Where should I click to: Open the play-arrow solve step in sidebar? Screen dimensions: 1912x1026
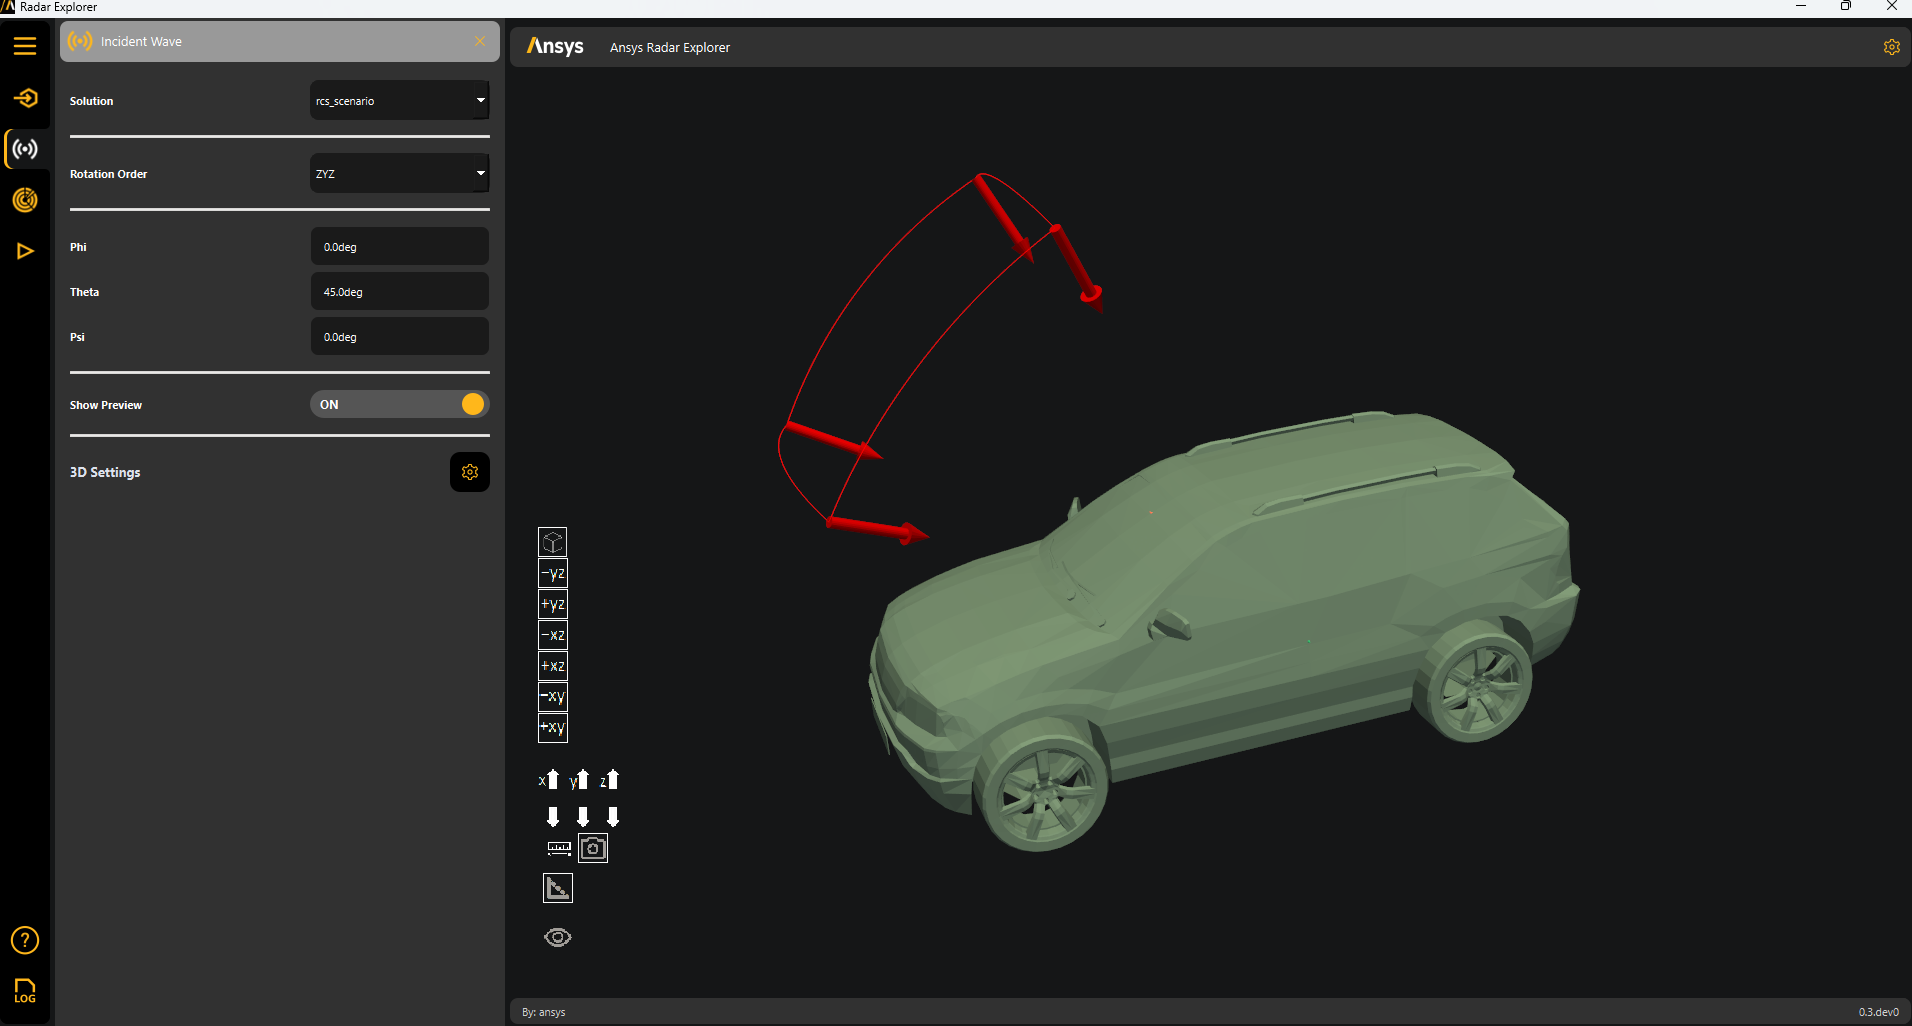point(25,251)
